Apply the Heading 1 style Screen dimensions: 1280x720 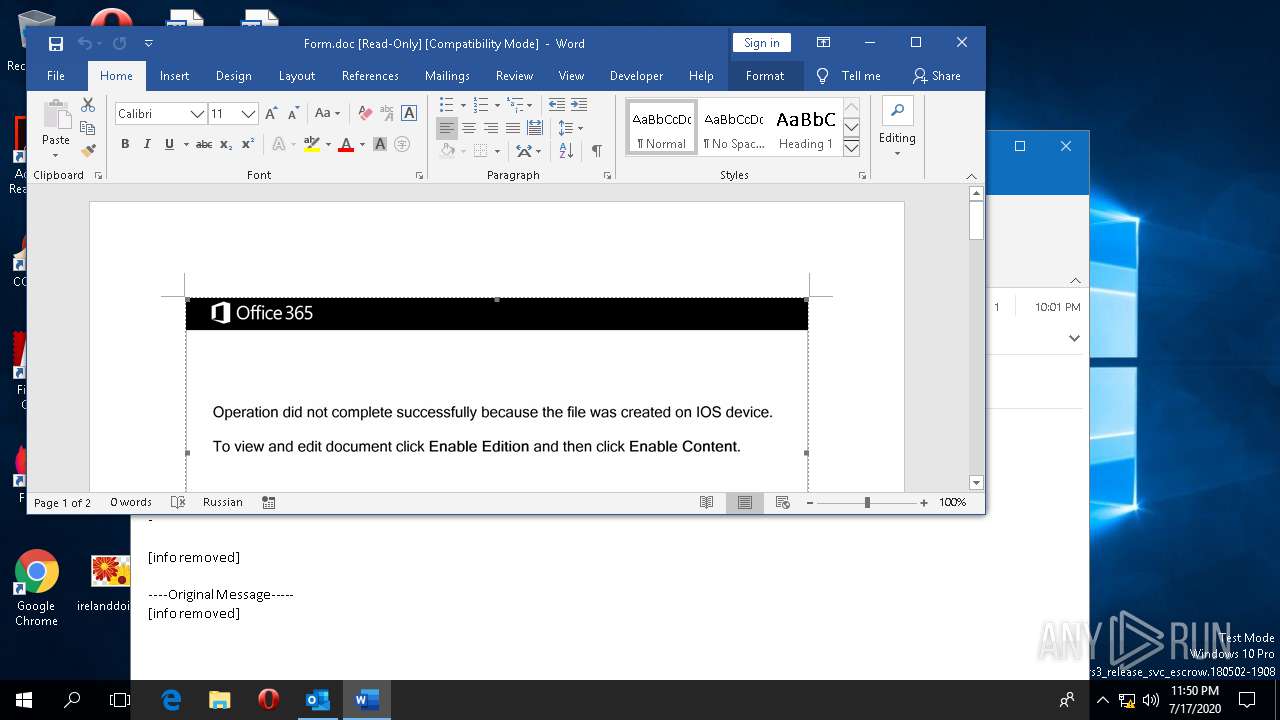click(x=806, y=128)
